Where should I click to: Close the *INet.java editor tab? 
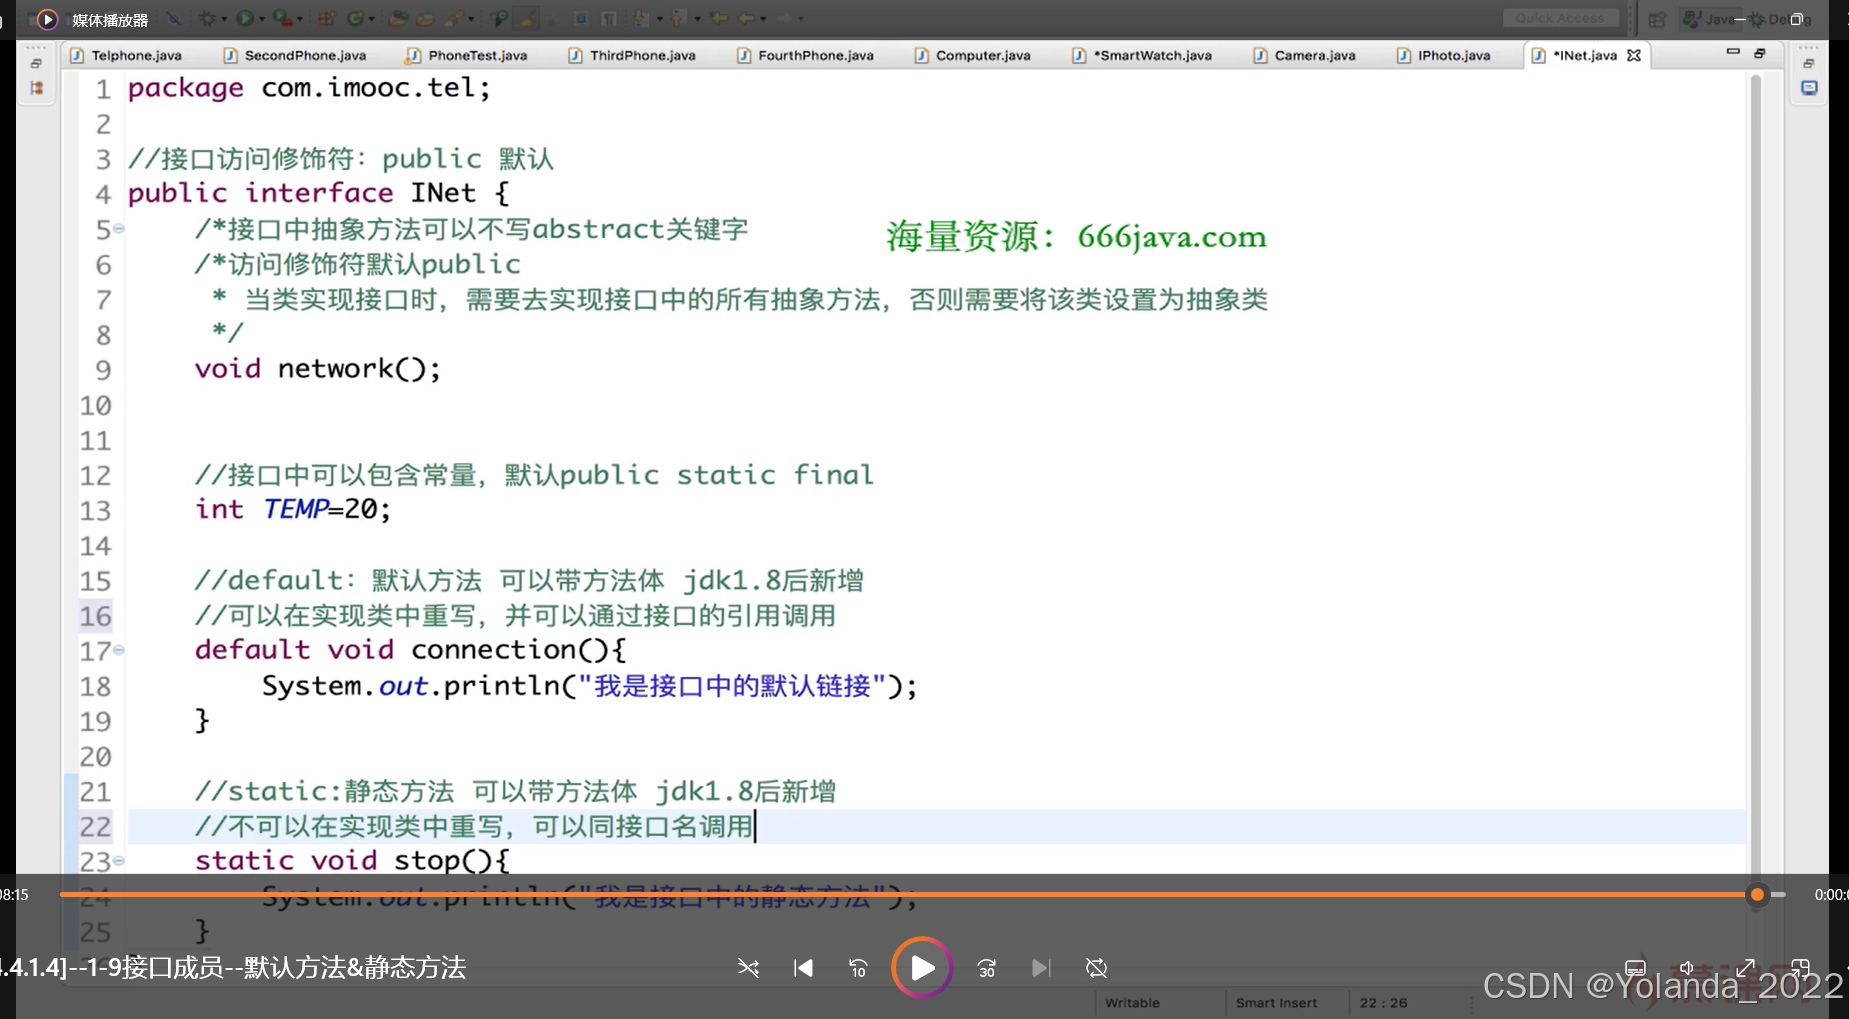tap(1634, 55)
